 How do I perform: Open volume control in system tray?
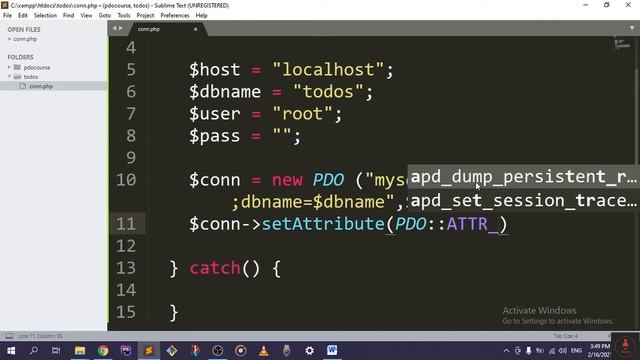point(563,351)
